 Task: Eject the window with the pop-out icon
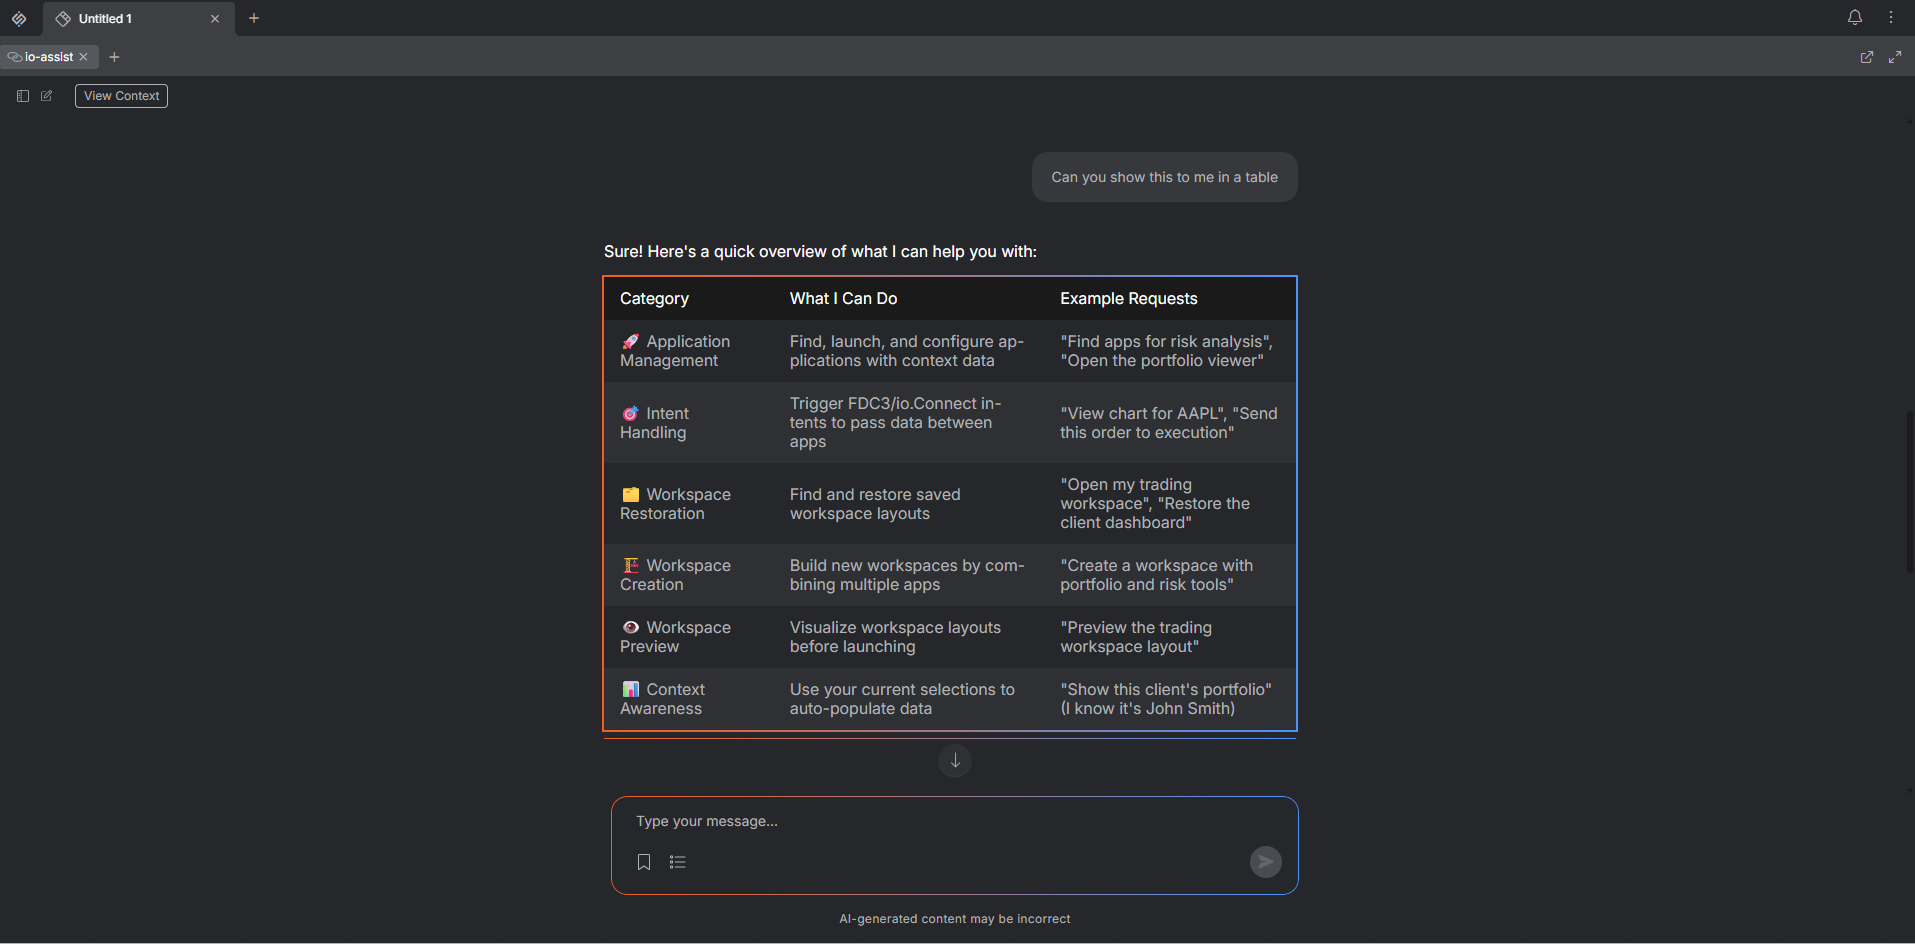click(1866, 57)
